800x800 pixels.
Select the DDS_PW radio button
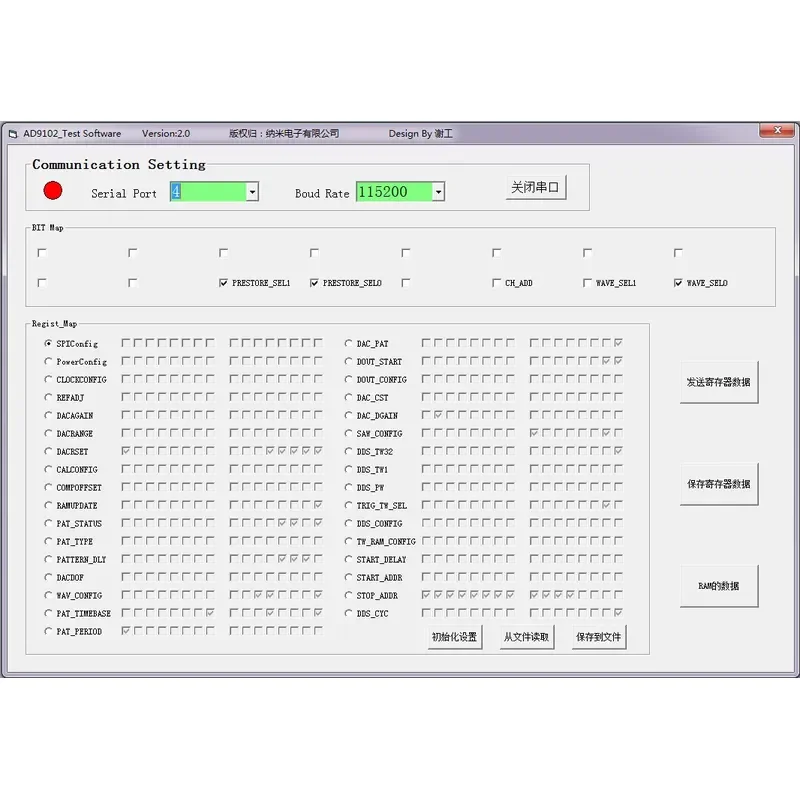tap(348, 487)
